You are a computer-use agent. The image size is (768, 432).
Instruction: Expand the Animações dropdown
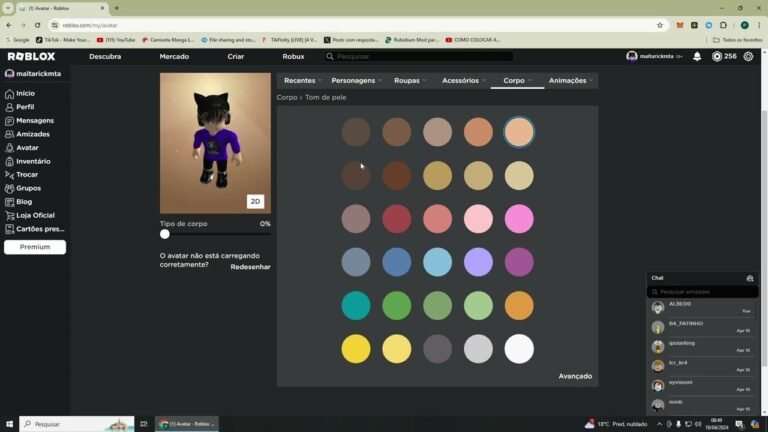tap(570, 80)
